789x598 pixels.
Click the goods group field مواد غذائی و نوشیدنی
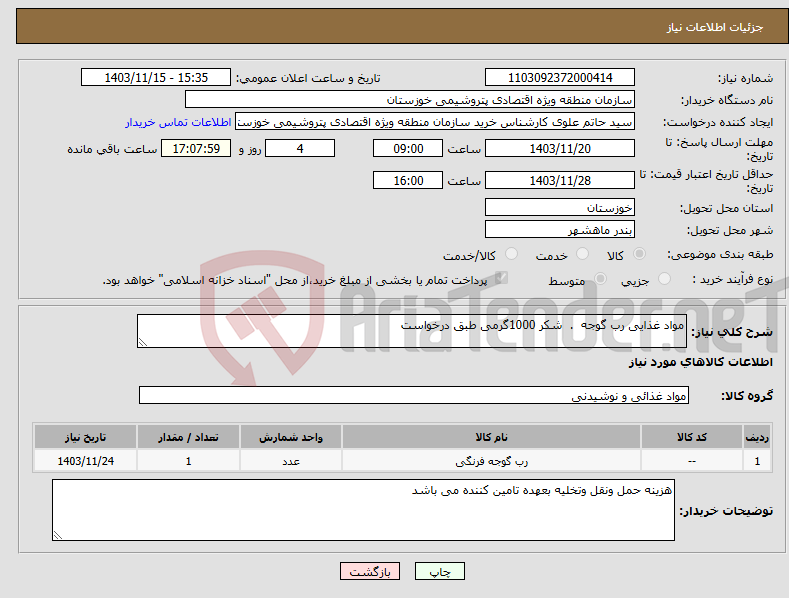414,396
